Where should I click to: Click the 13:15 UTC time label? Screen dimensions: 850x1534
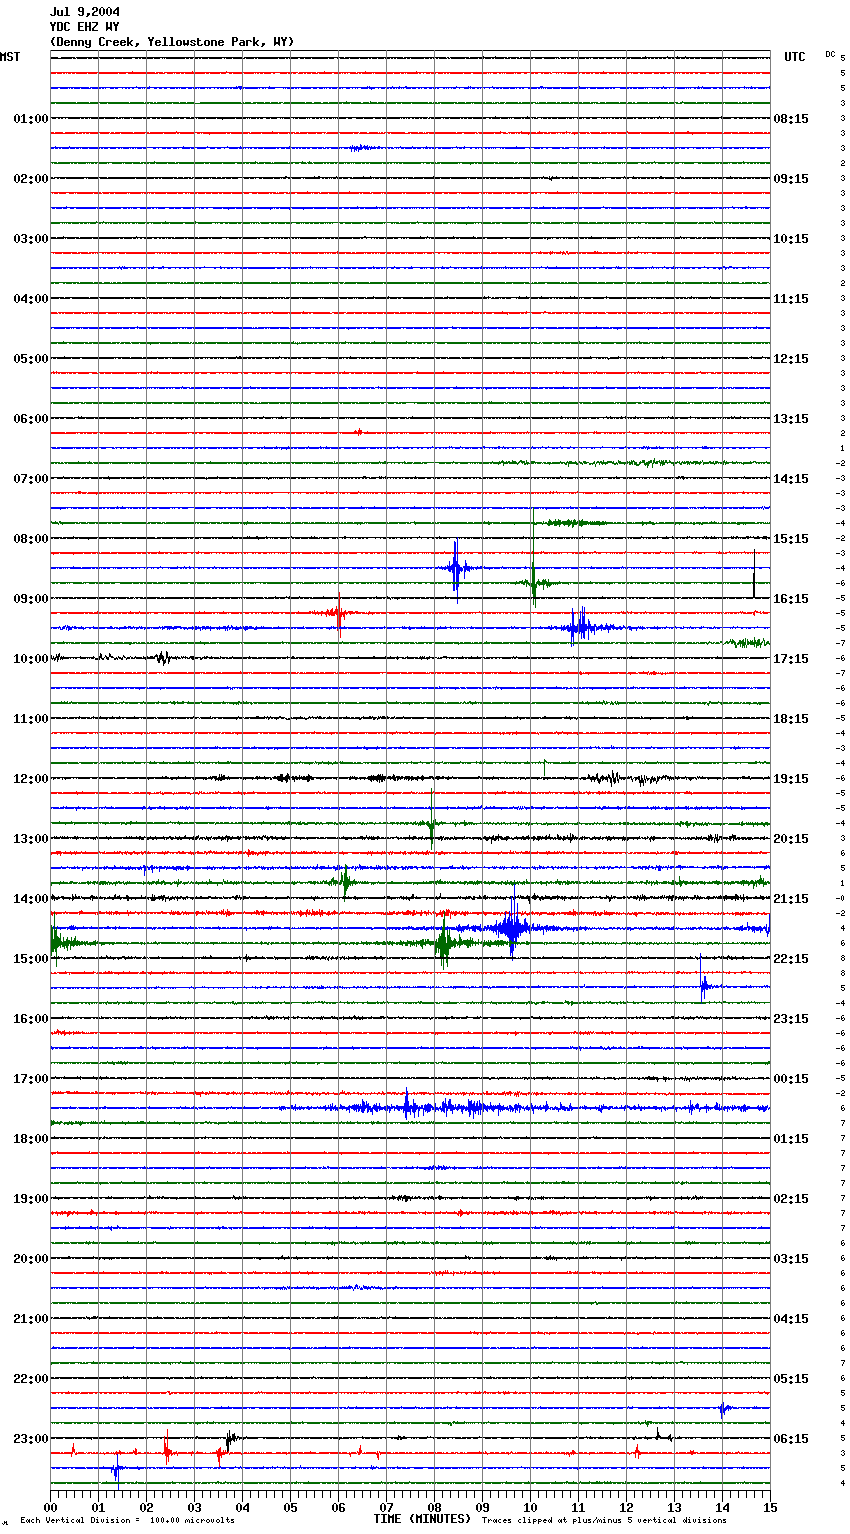click(x=791, y=419)
